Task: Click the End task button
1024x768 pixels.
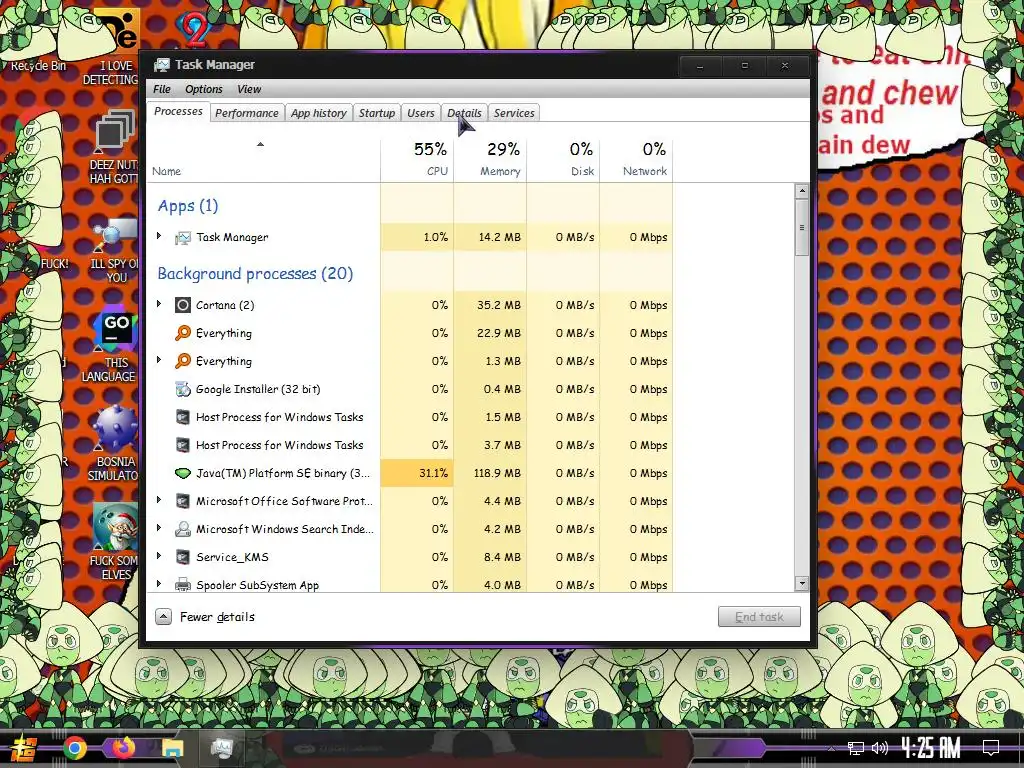Action: pyautogui.click(x=759, y=616)
